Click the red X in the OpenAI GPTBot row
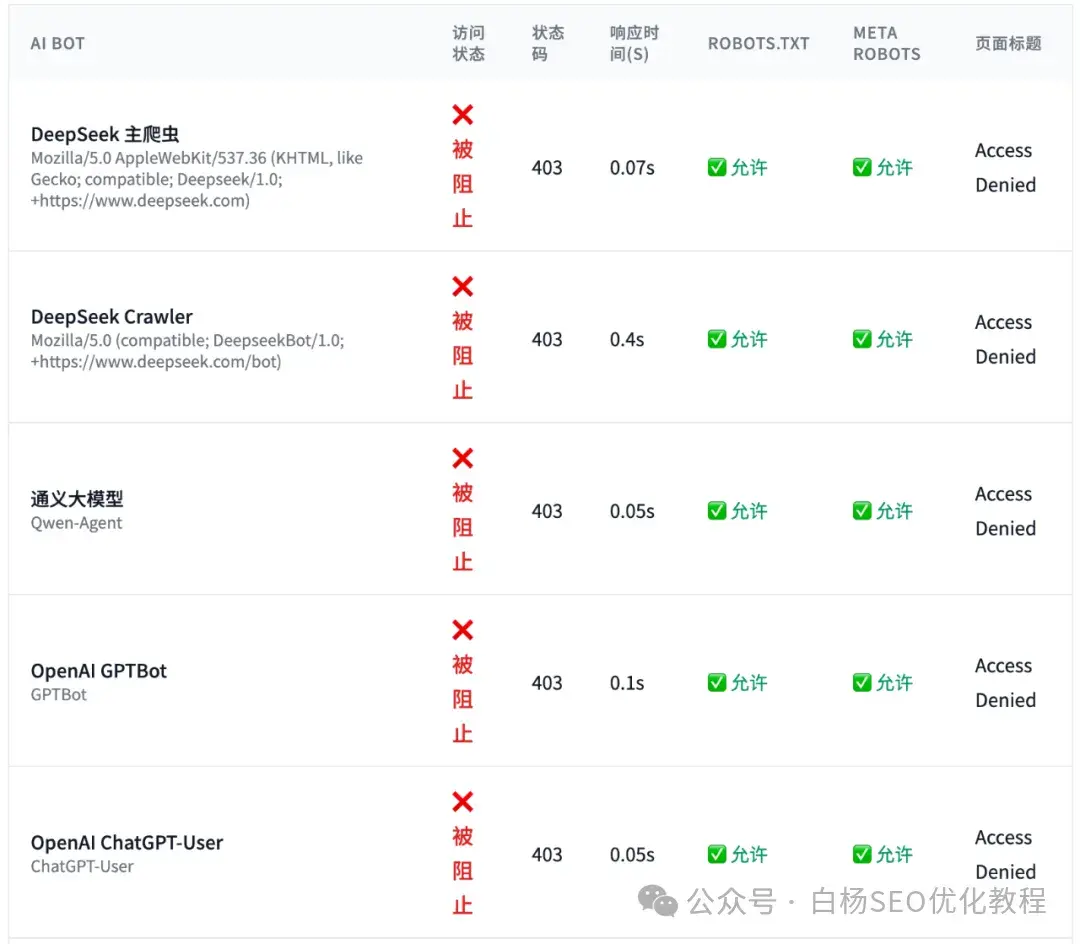The image size is (1080, 944). click(463, 630)
